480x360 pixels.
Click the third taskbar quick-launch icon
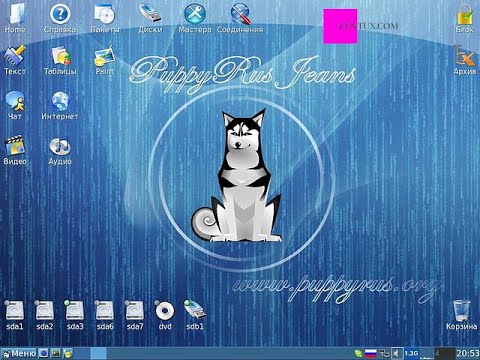point(68,353)
